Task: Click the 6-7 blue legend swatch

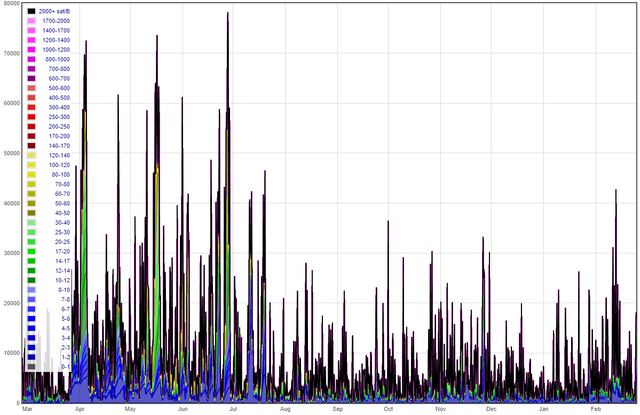Action: (x=31, y=309)
